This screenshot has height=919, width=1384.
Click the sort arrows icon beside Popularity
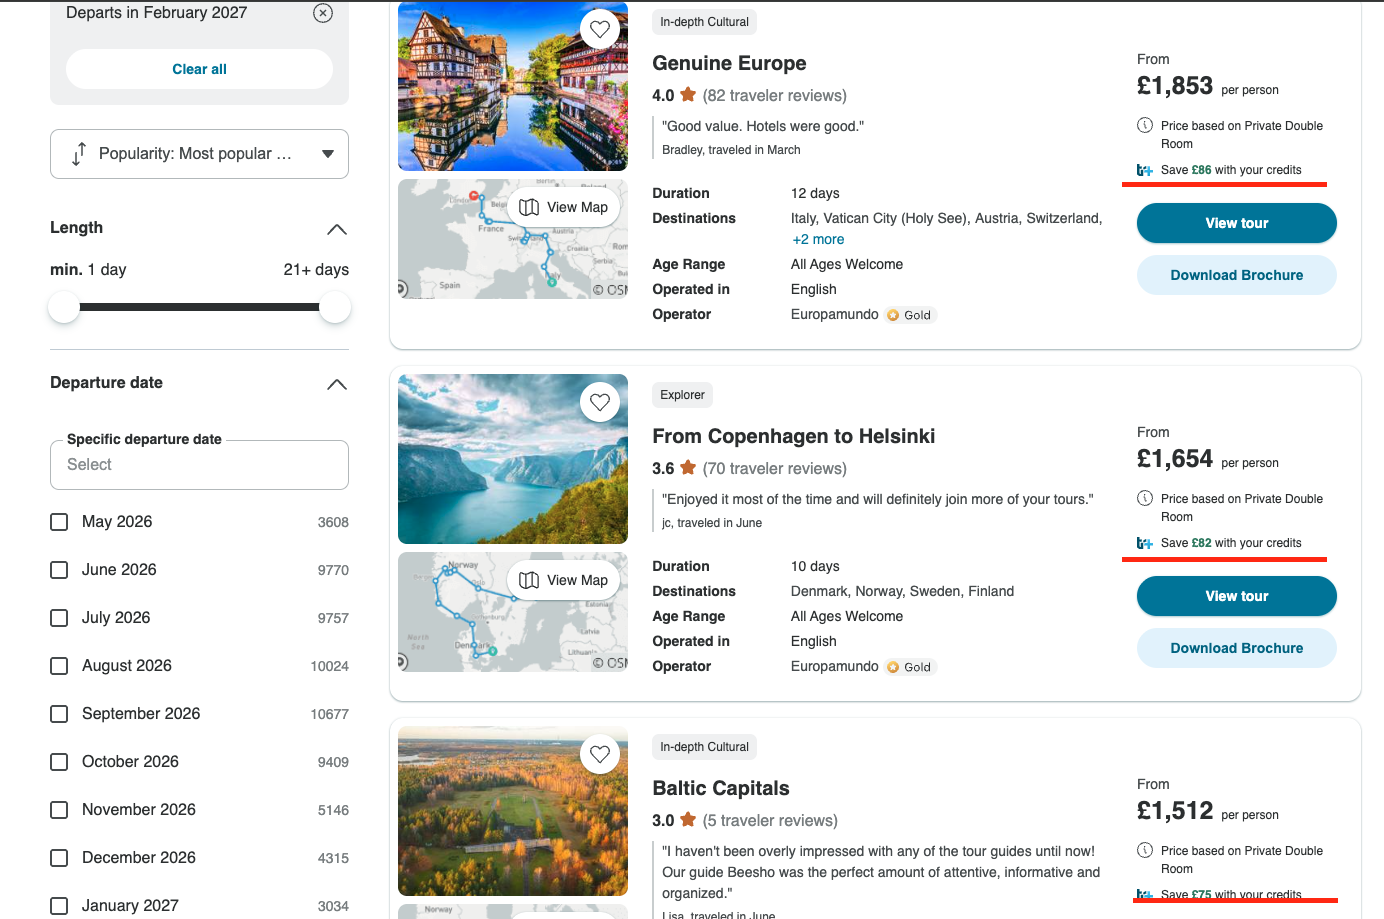pyautogui.click(x=78, y=154)
